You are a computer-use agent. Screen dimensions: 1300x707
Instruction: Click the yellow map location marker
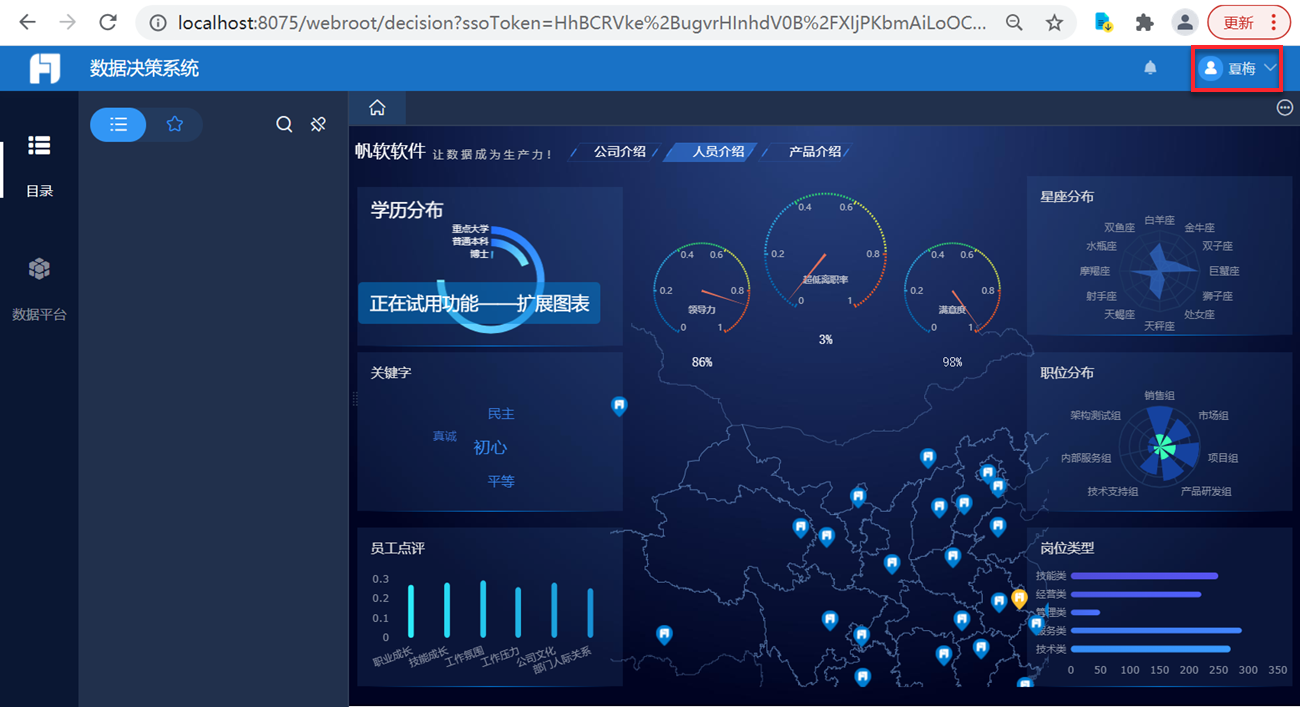1019,598
